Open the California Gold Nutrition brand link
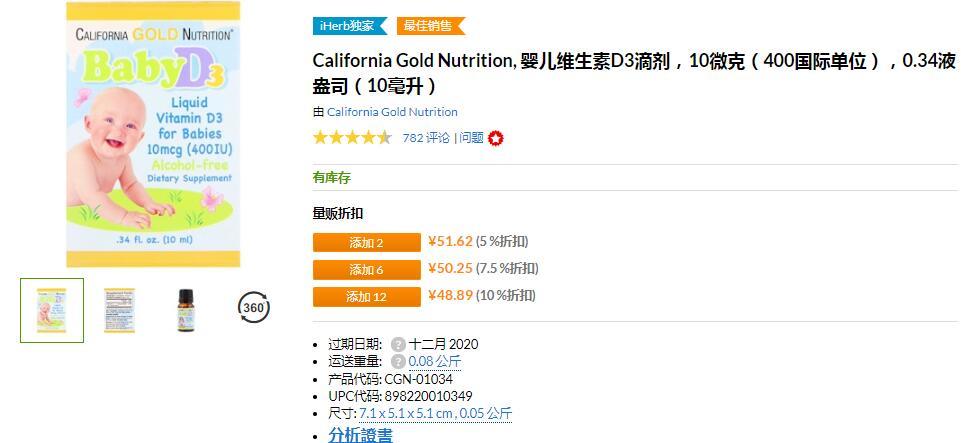Viewport: 961px width, 443px height. coord(392,112)
